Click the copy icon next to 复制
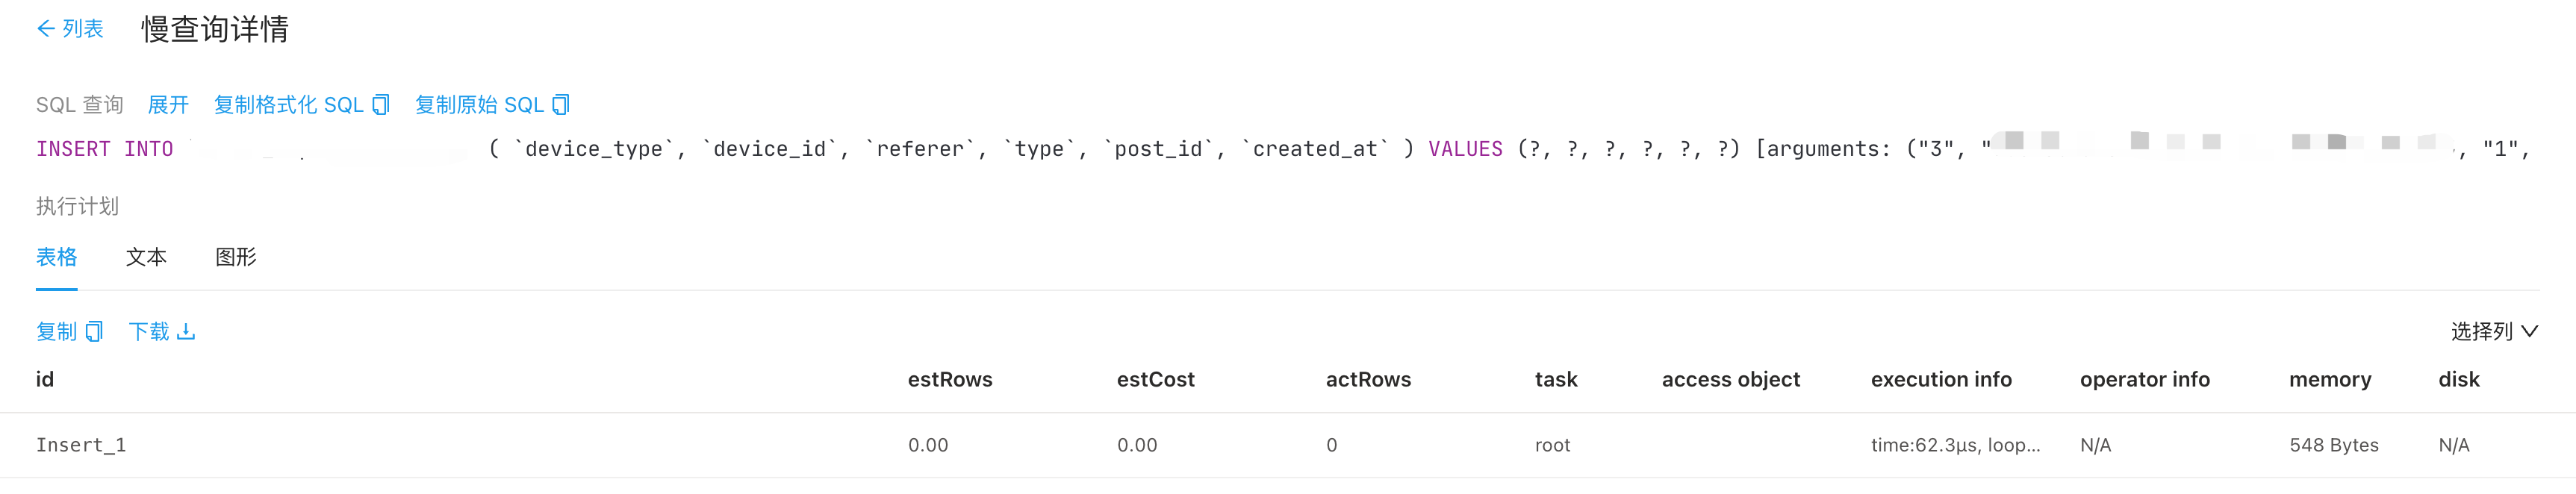 [x=94, y=332]
